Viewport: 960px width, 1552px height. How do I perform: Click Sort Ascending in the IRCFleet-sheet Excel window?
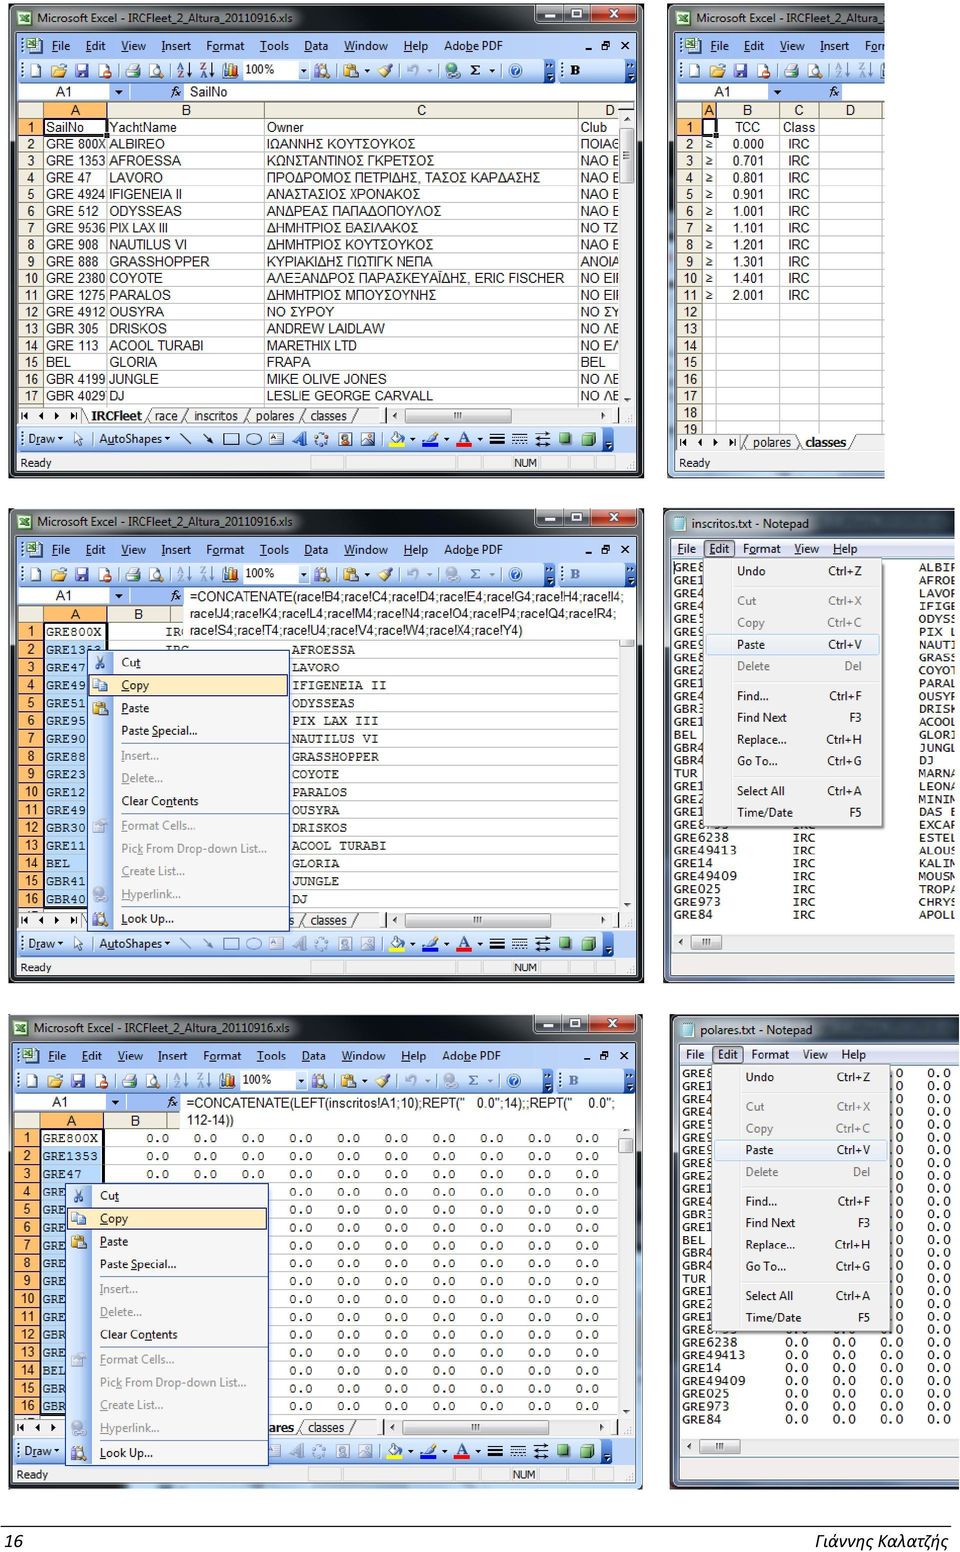184,71
